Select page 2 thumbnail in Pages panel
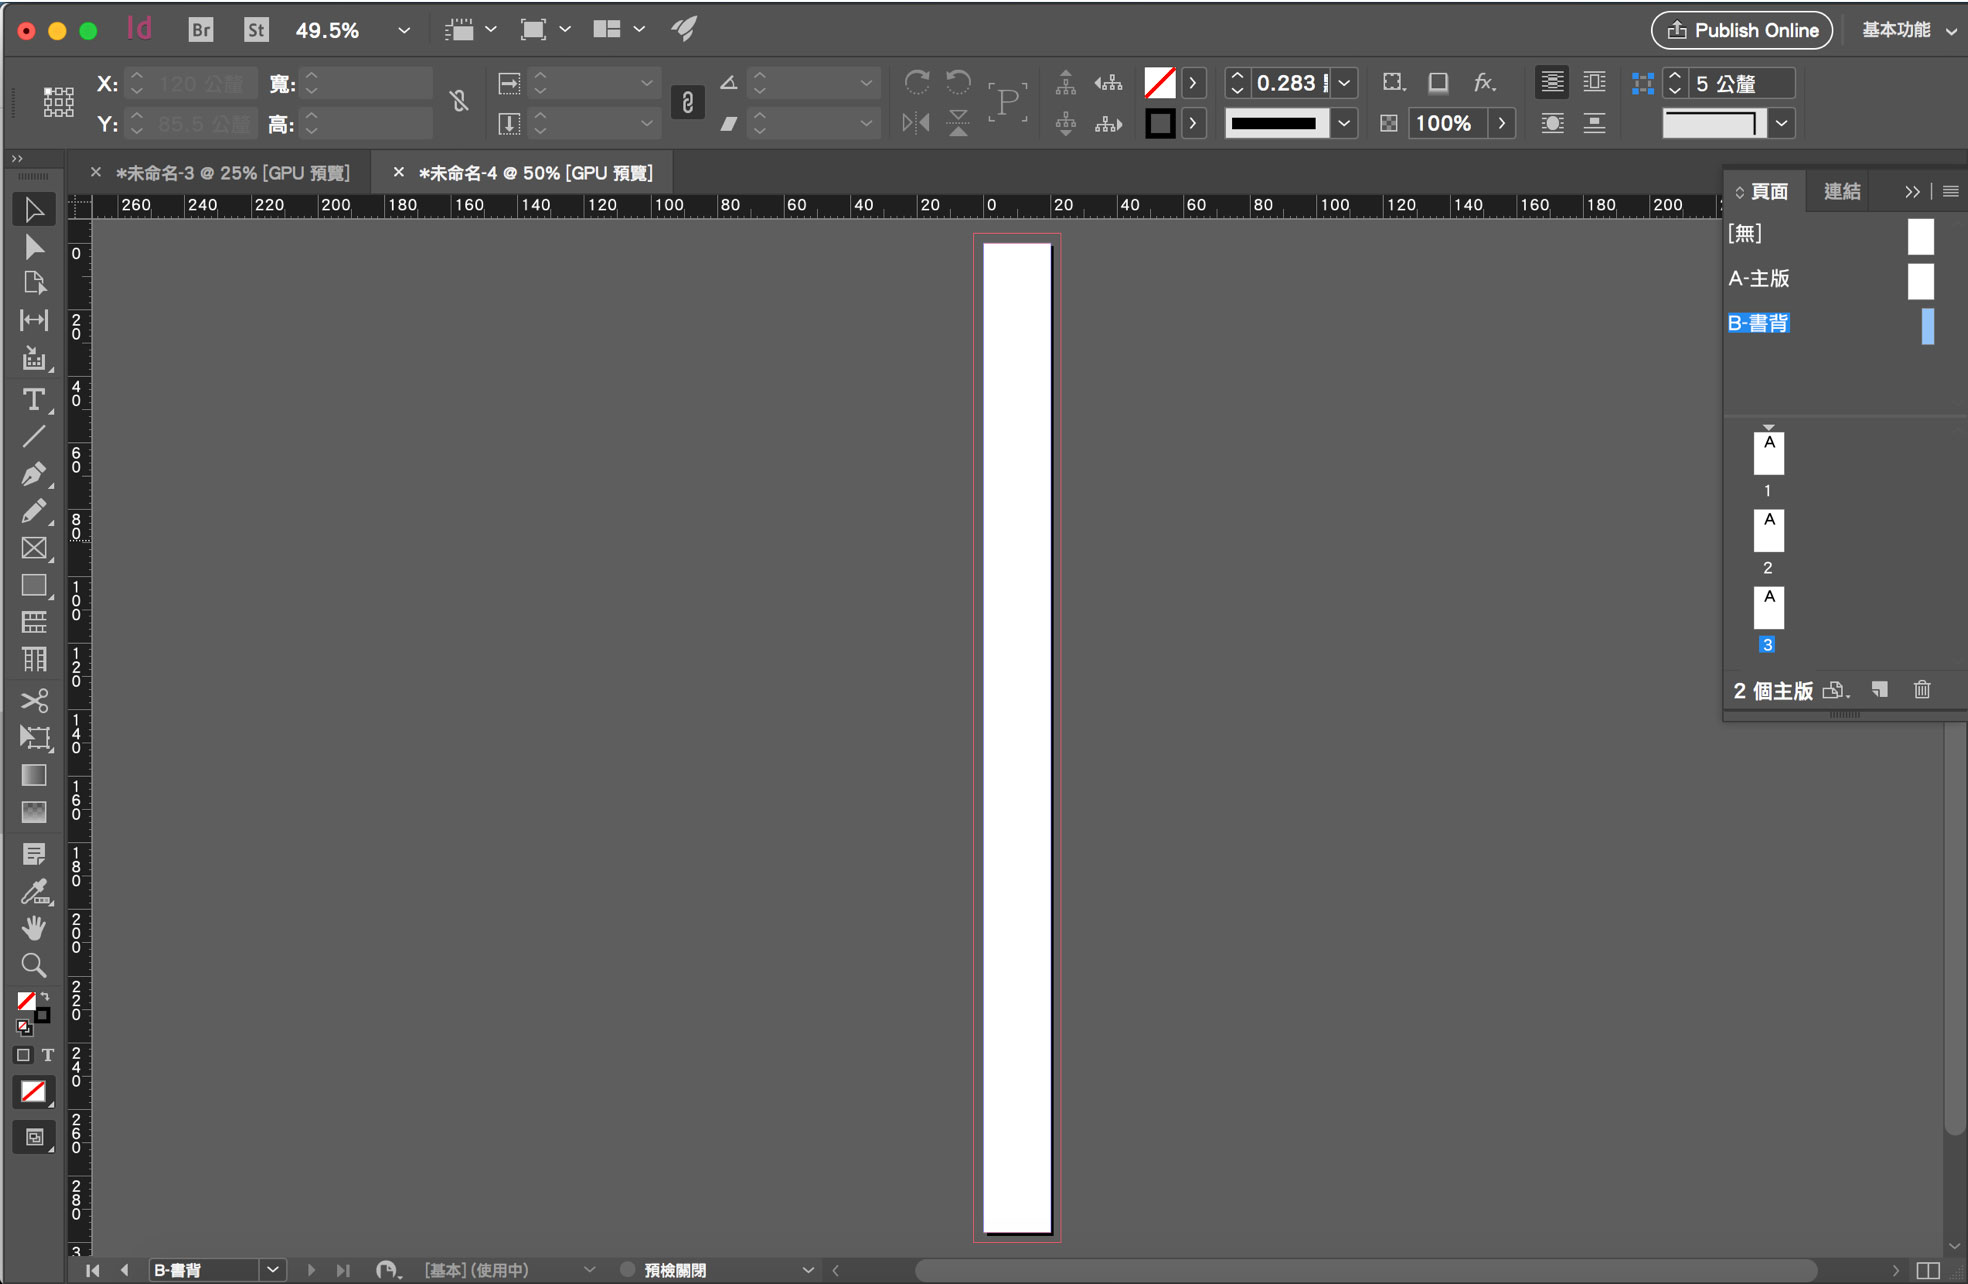This screenshot has width=1968, height=1284. [1768, 531]
